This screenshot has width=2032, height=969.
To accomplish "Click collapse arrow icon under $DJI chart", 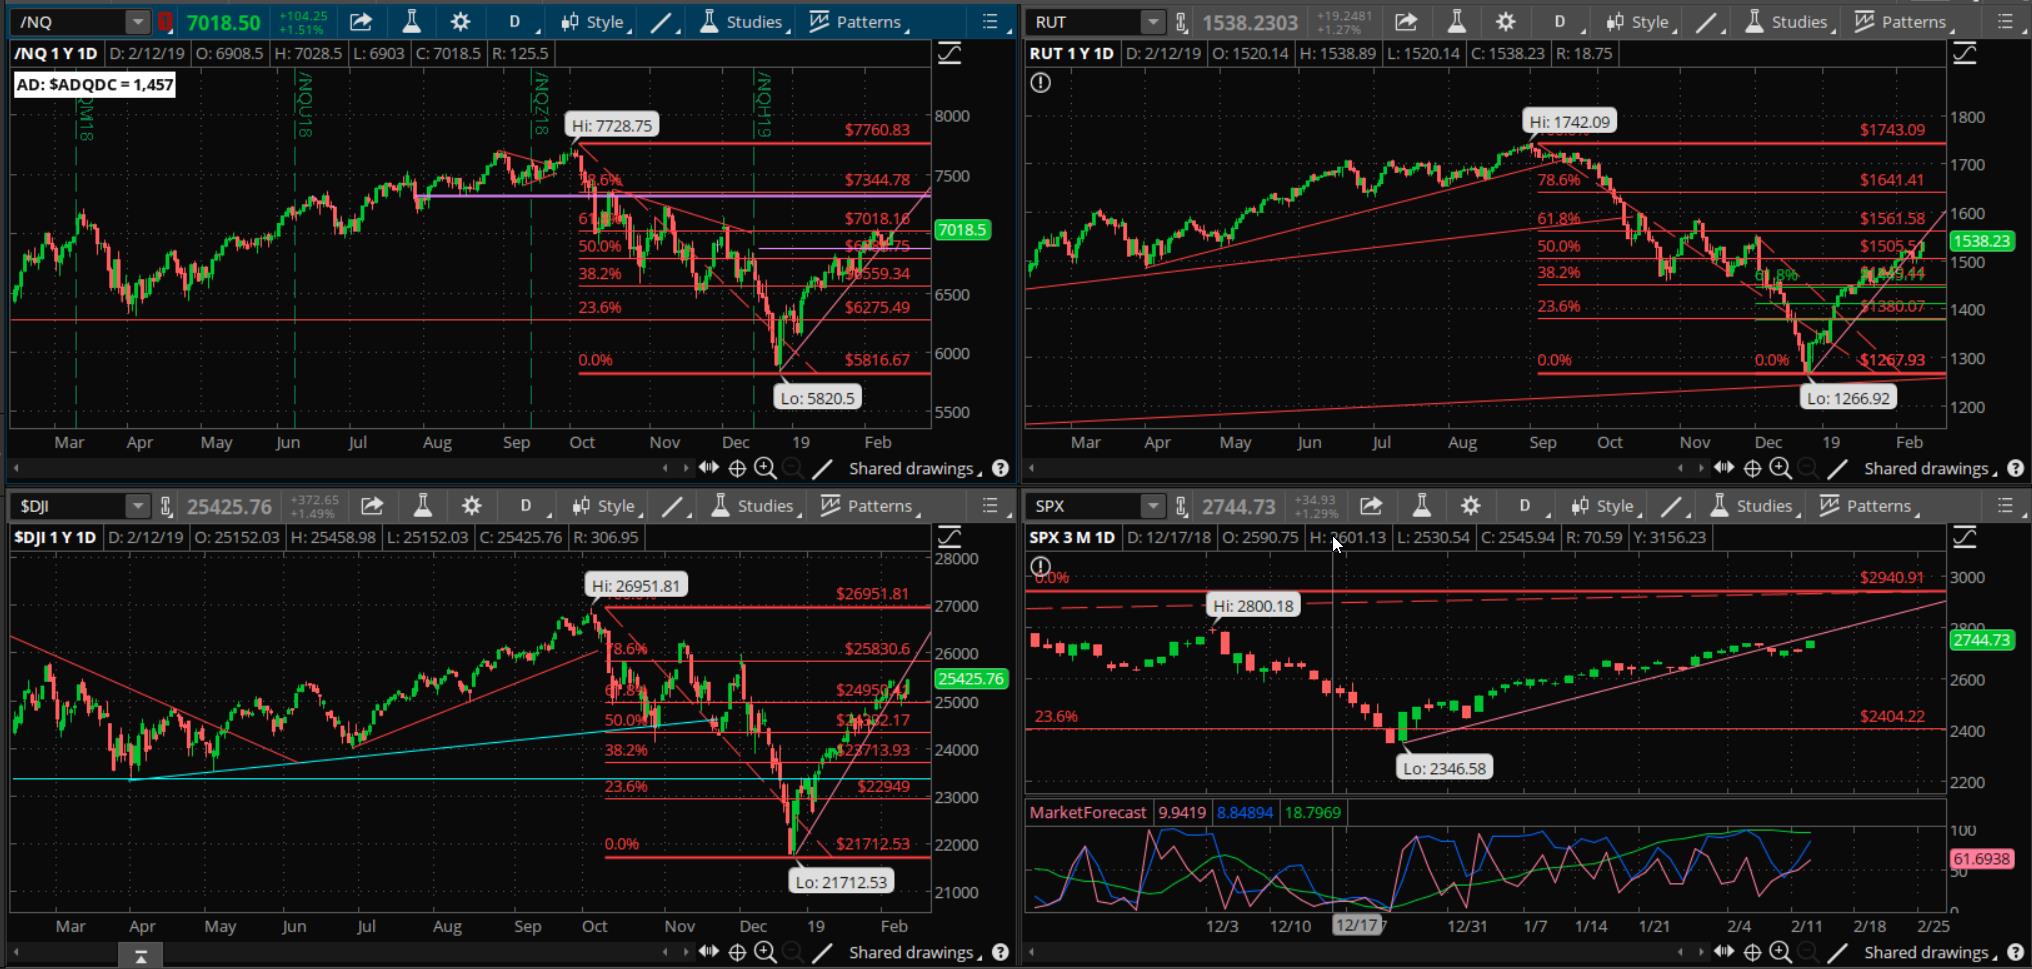I will pyautogui.click(x=141, y=957).
